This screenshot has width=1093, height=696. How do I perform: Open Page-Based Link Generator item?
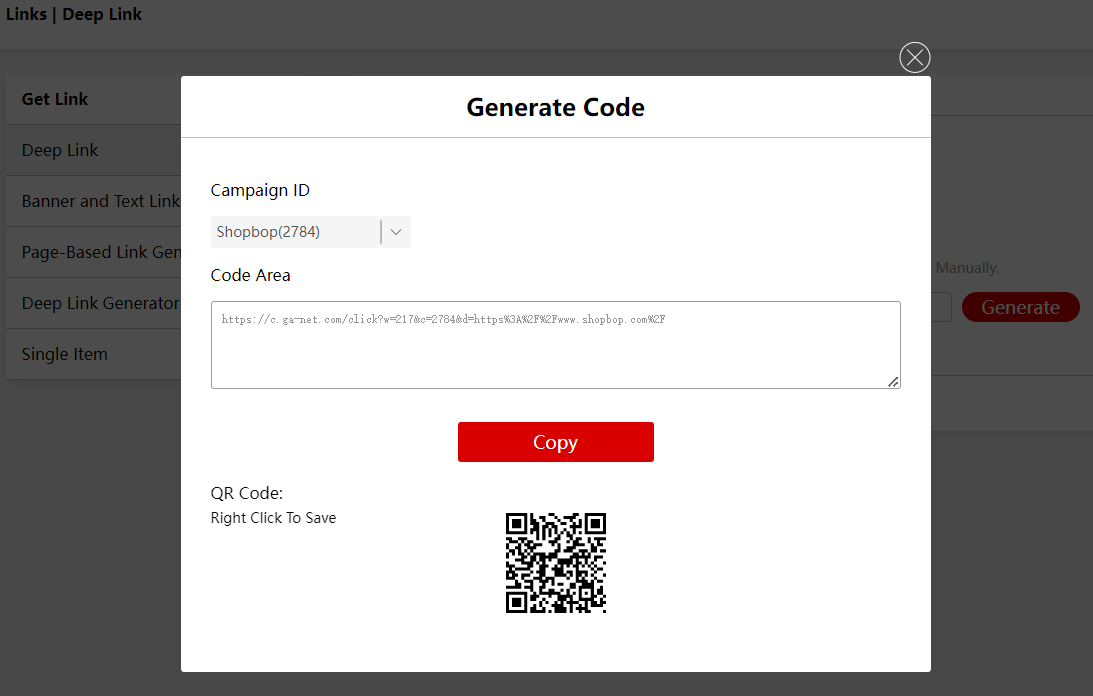tap(93, 252)
